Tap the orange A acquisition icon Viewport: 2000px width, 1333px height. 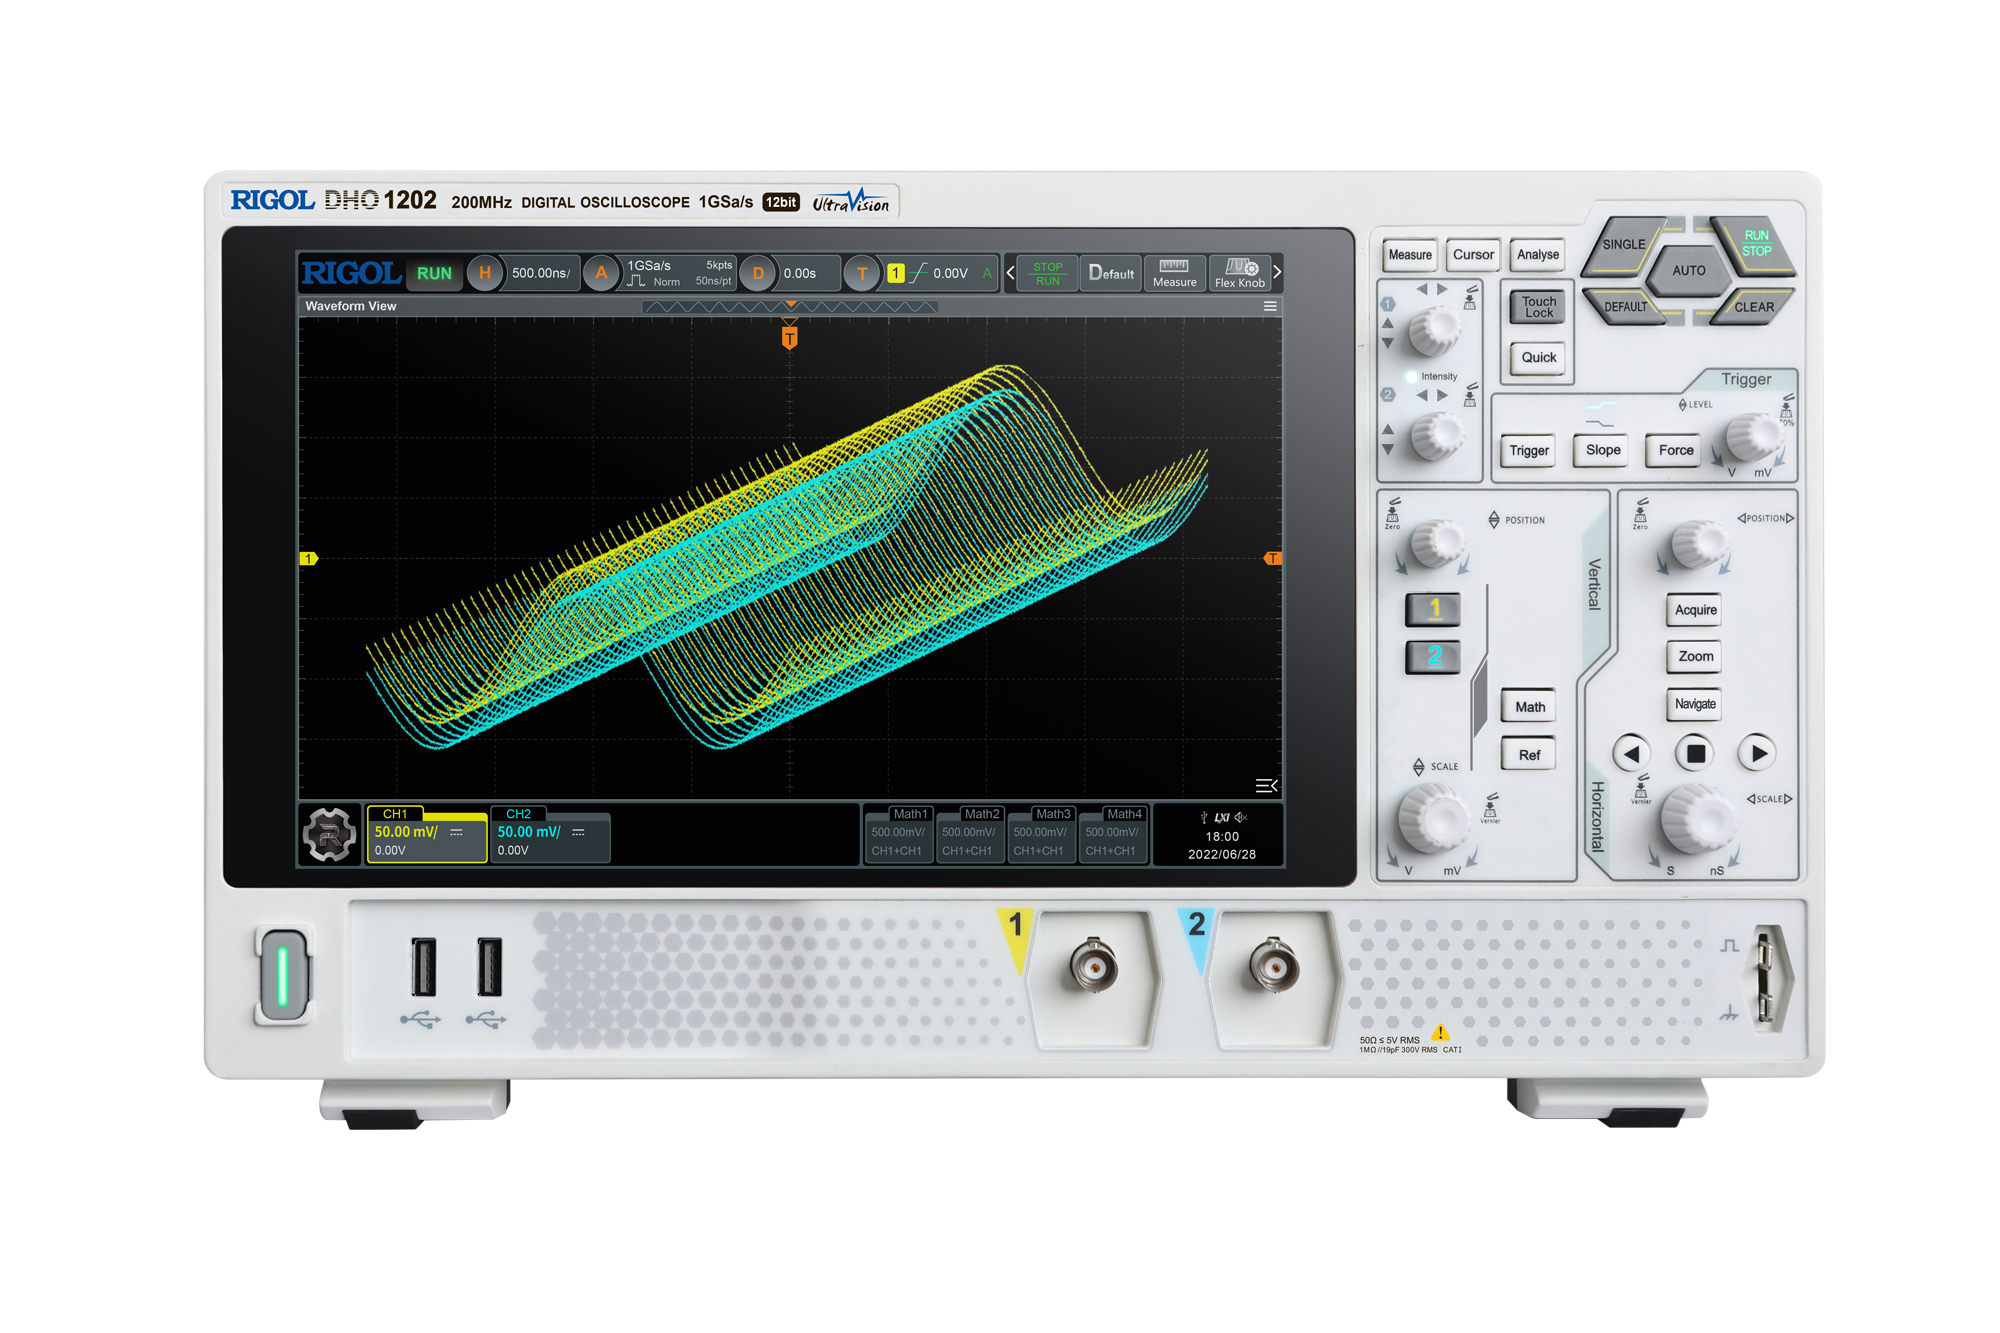pyautogui.click(x=601, y=273)
